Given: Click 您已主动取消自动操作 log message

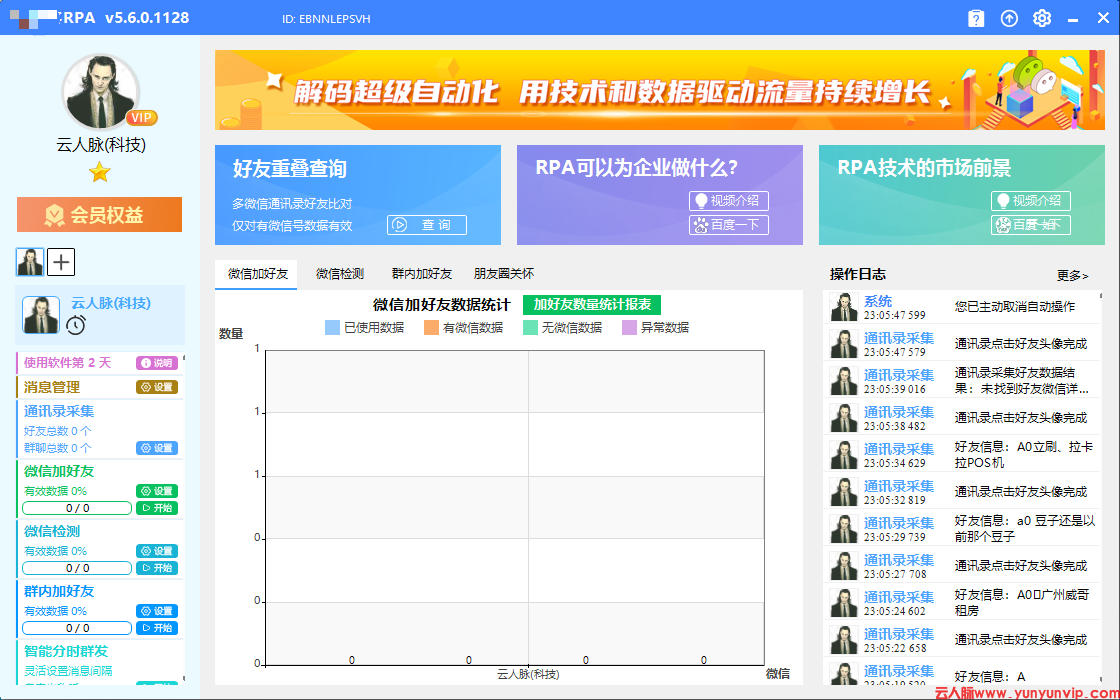Looking at the screenshot, I should coord(1014,307).
